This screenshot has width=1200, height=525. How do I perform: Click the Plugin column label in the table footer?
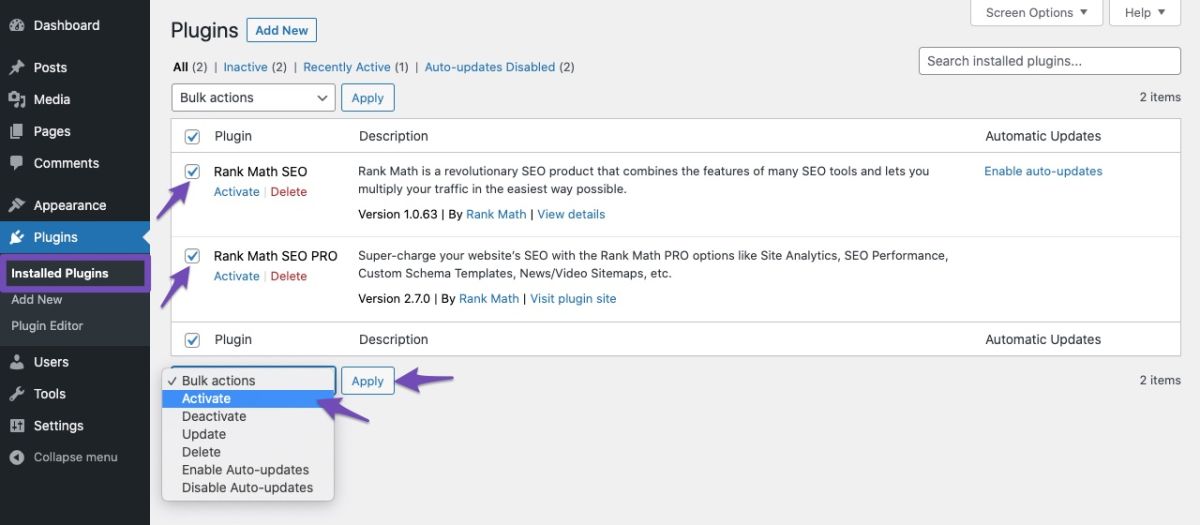233,340
